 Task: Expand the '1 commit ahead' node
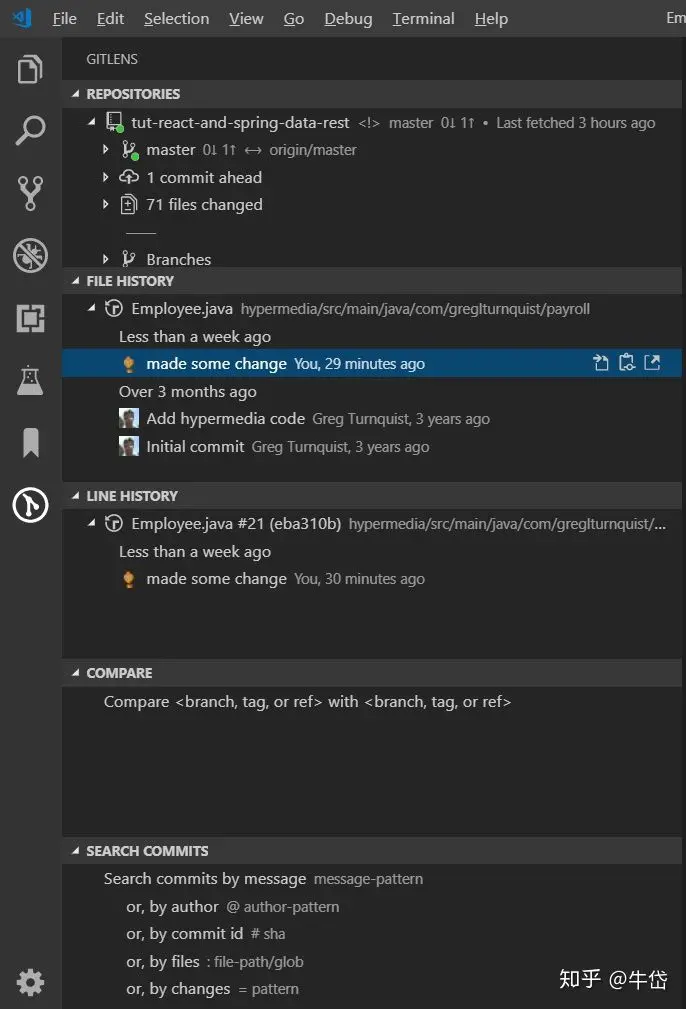(106, 177)
